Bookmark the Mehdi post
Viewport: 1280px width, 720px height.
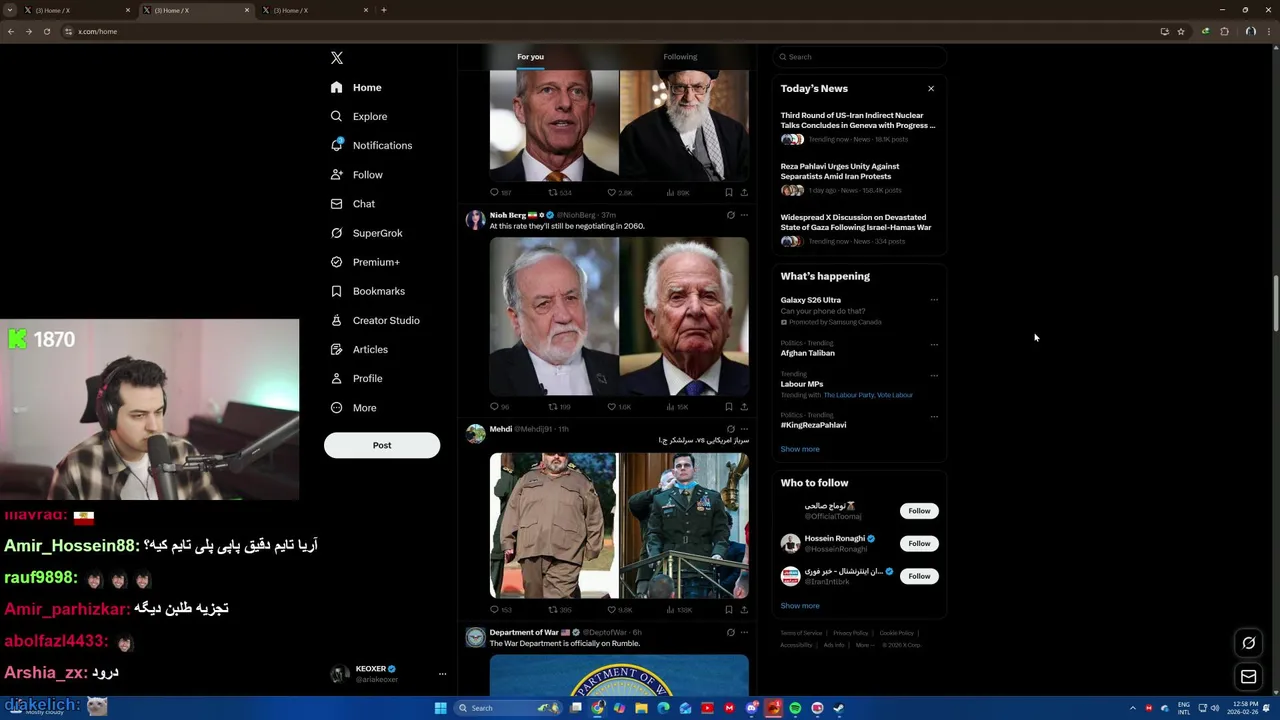(729, 609)
